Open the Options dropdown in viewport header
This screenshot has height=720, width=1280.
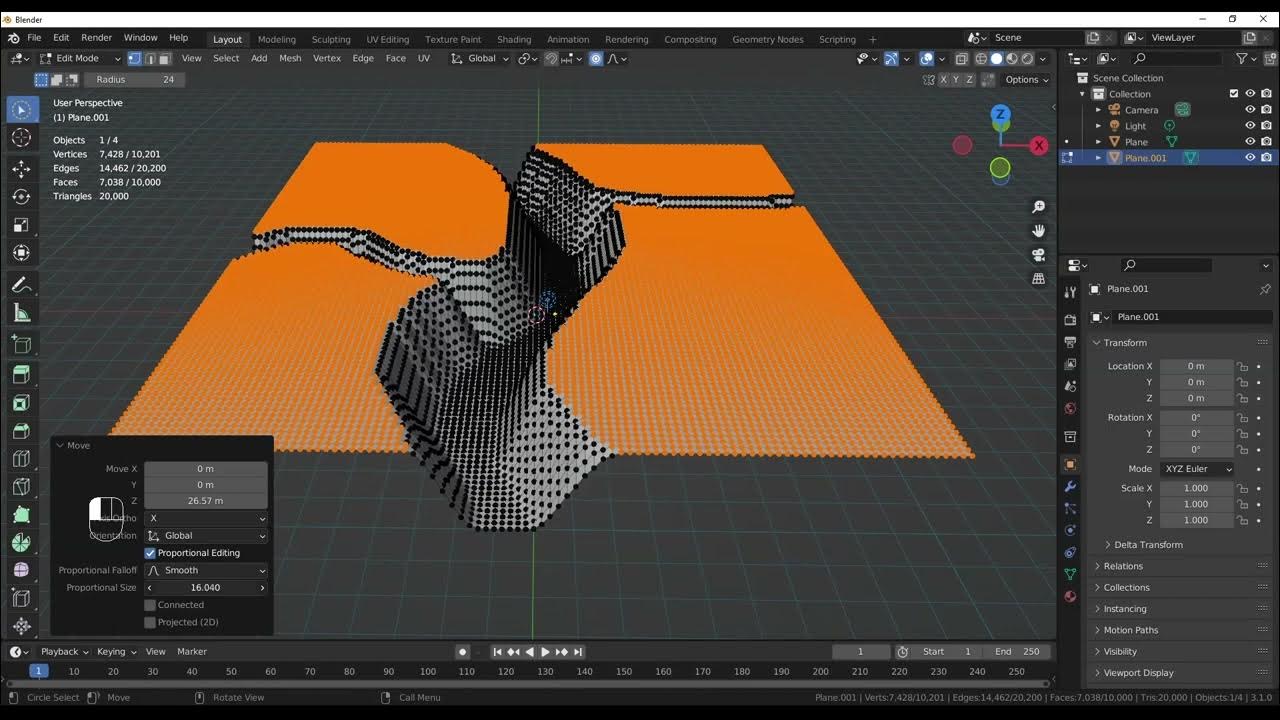(1027, 80)
